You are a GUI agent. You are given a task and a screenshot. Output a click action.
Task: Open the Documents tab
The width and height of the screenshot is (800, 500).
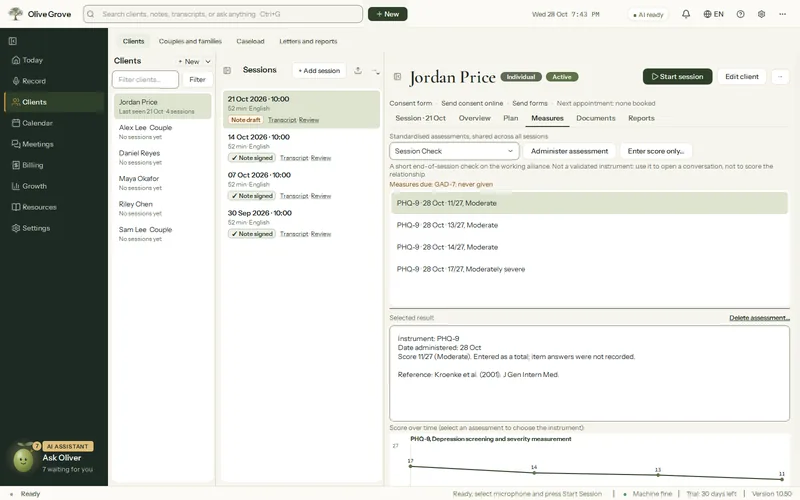coord(596,118)
